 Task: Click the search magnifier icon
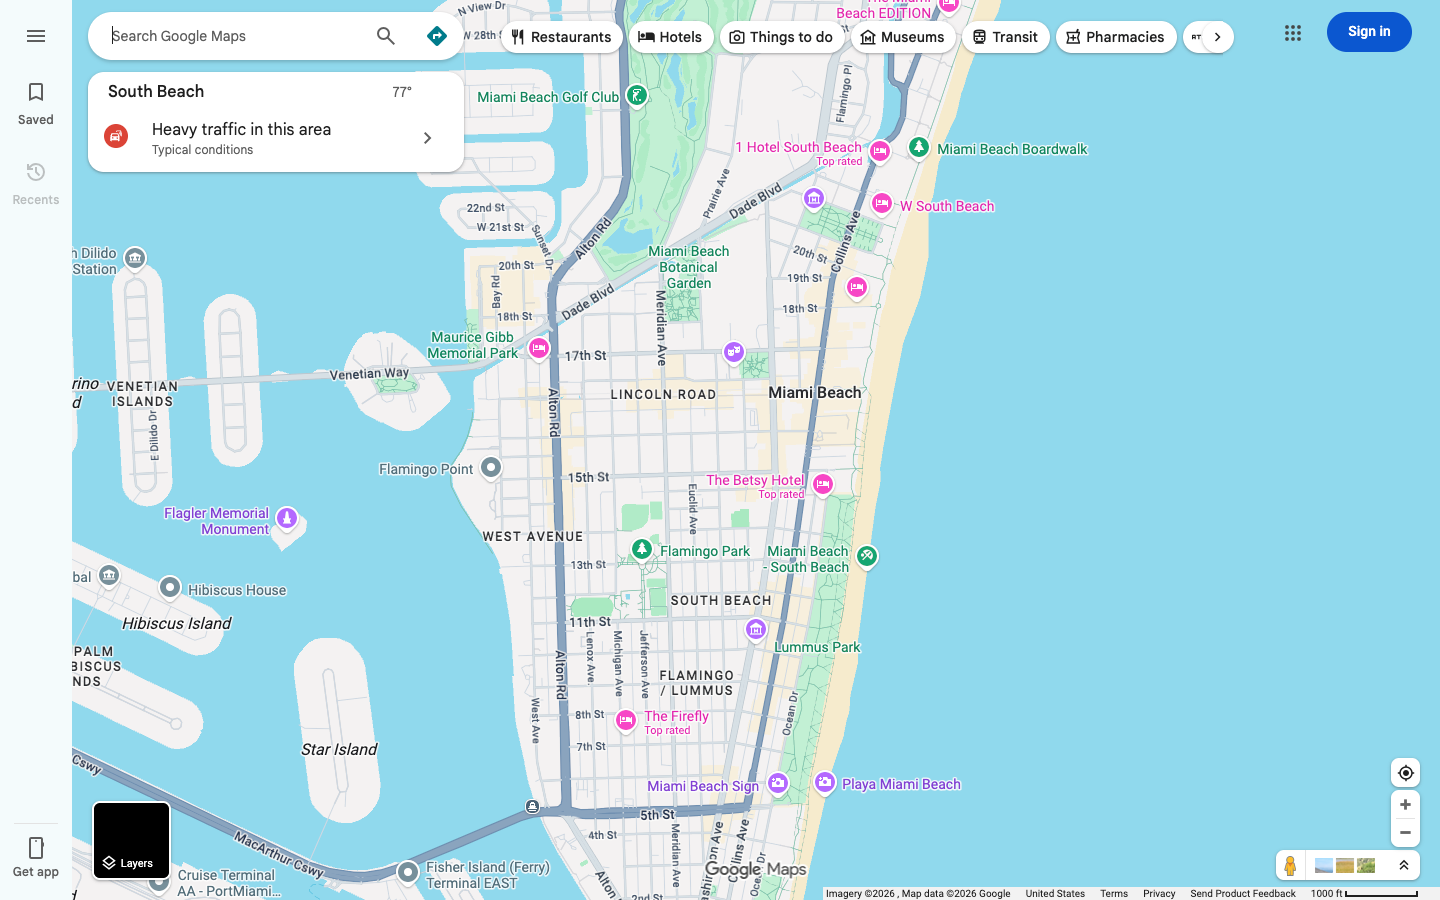click(386, 36)
